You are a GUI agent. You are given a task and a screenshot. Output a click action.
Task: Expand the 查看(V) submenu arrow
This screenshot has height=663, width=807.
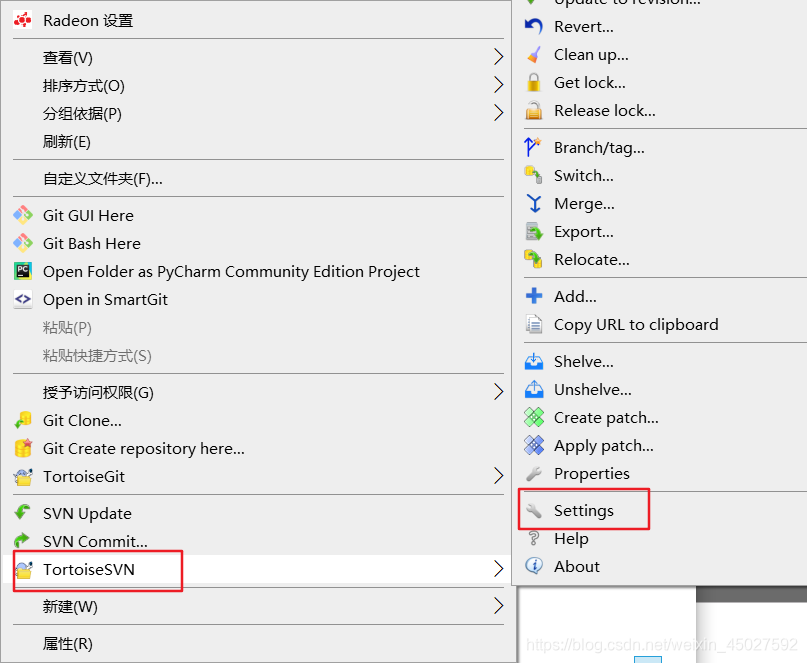point(498,57)
